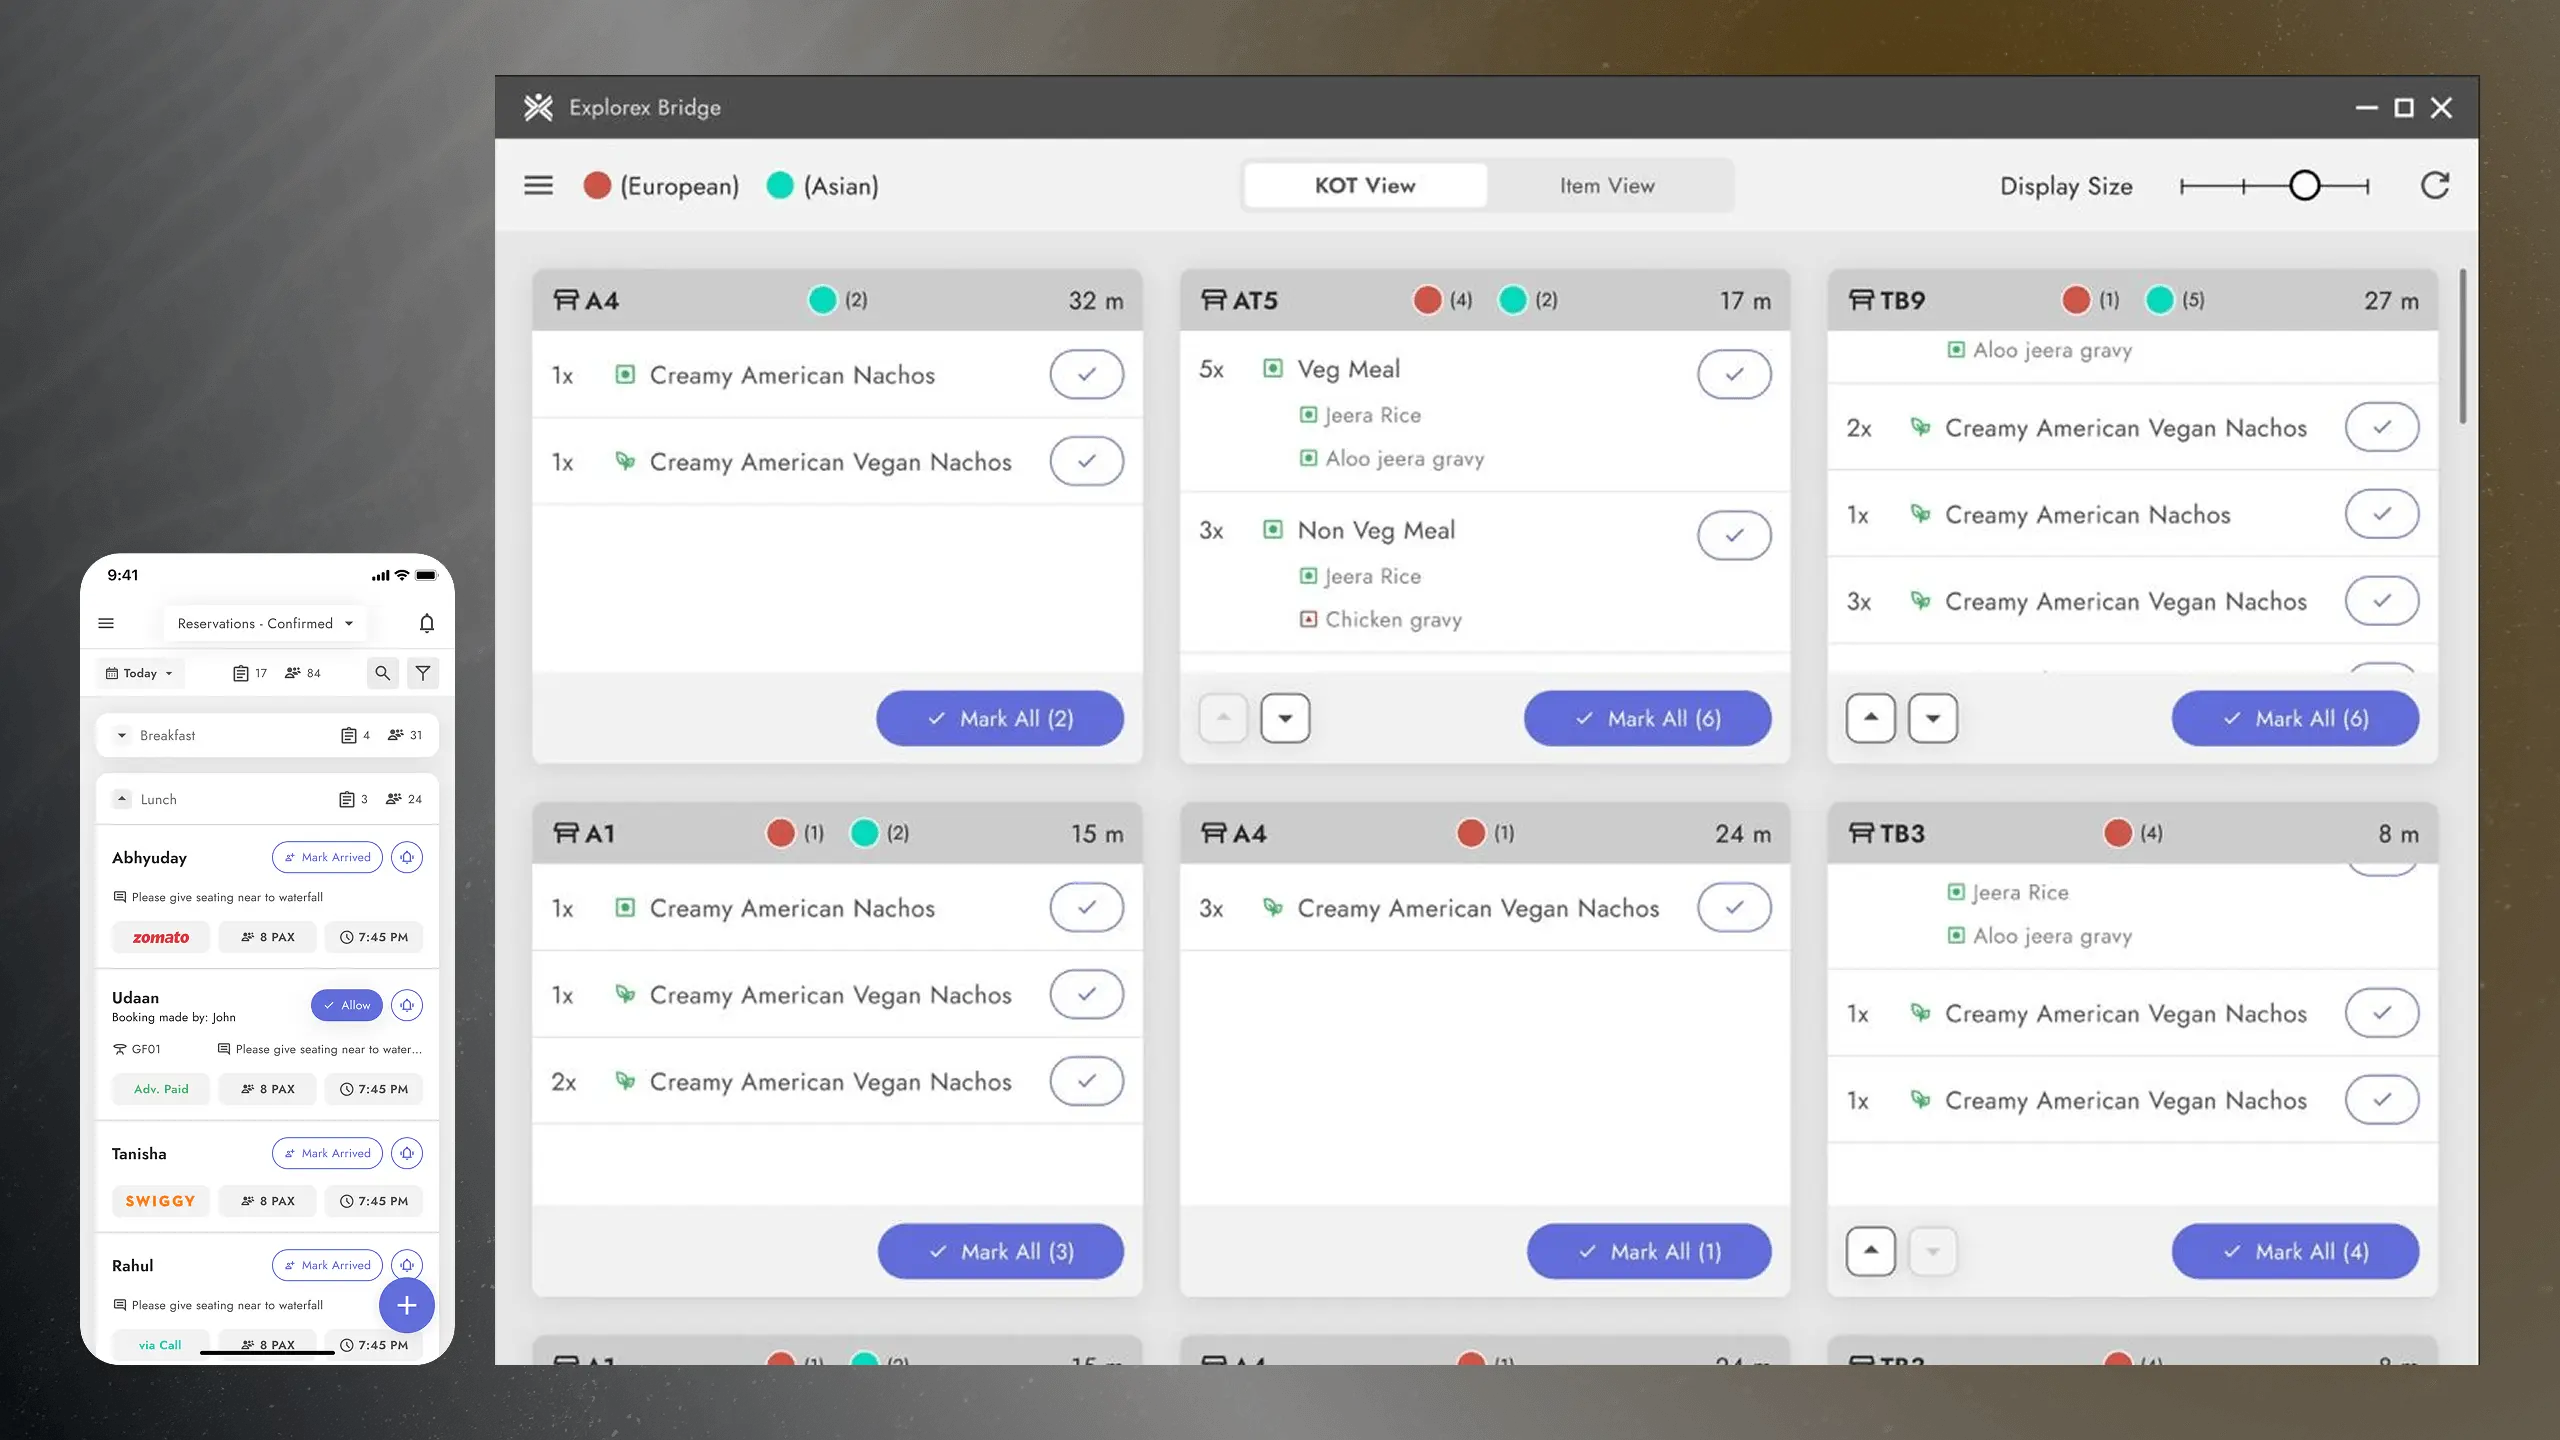Tap the plus add reservation button
Viewport: 2560px width, 1440px height.
[x=406, y=1305]
